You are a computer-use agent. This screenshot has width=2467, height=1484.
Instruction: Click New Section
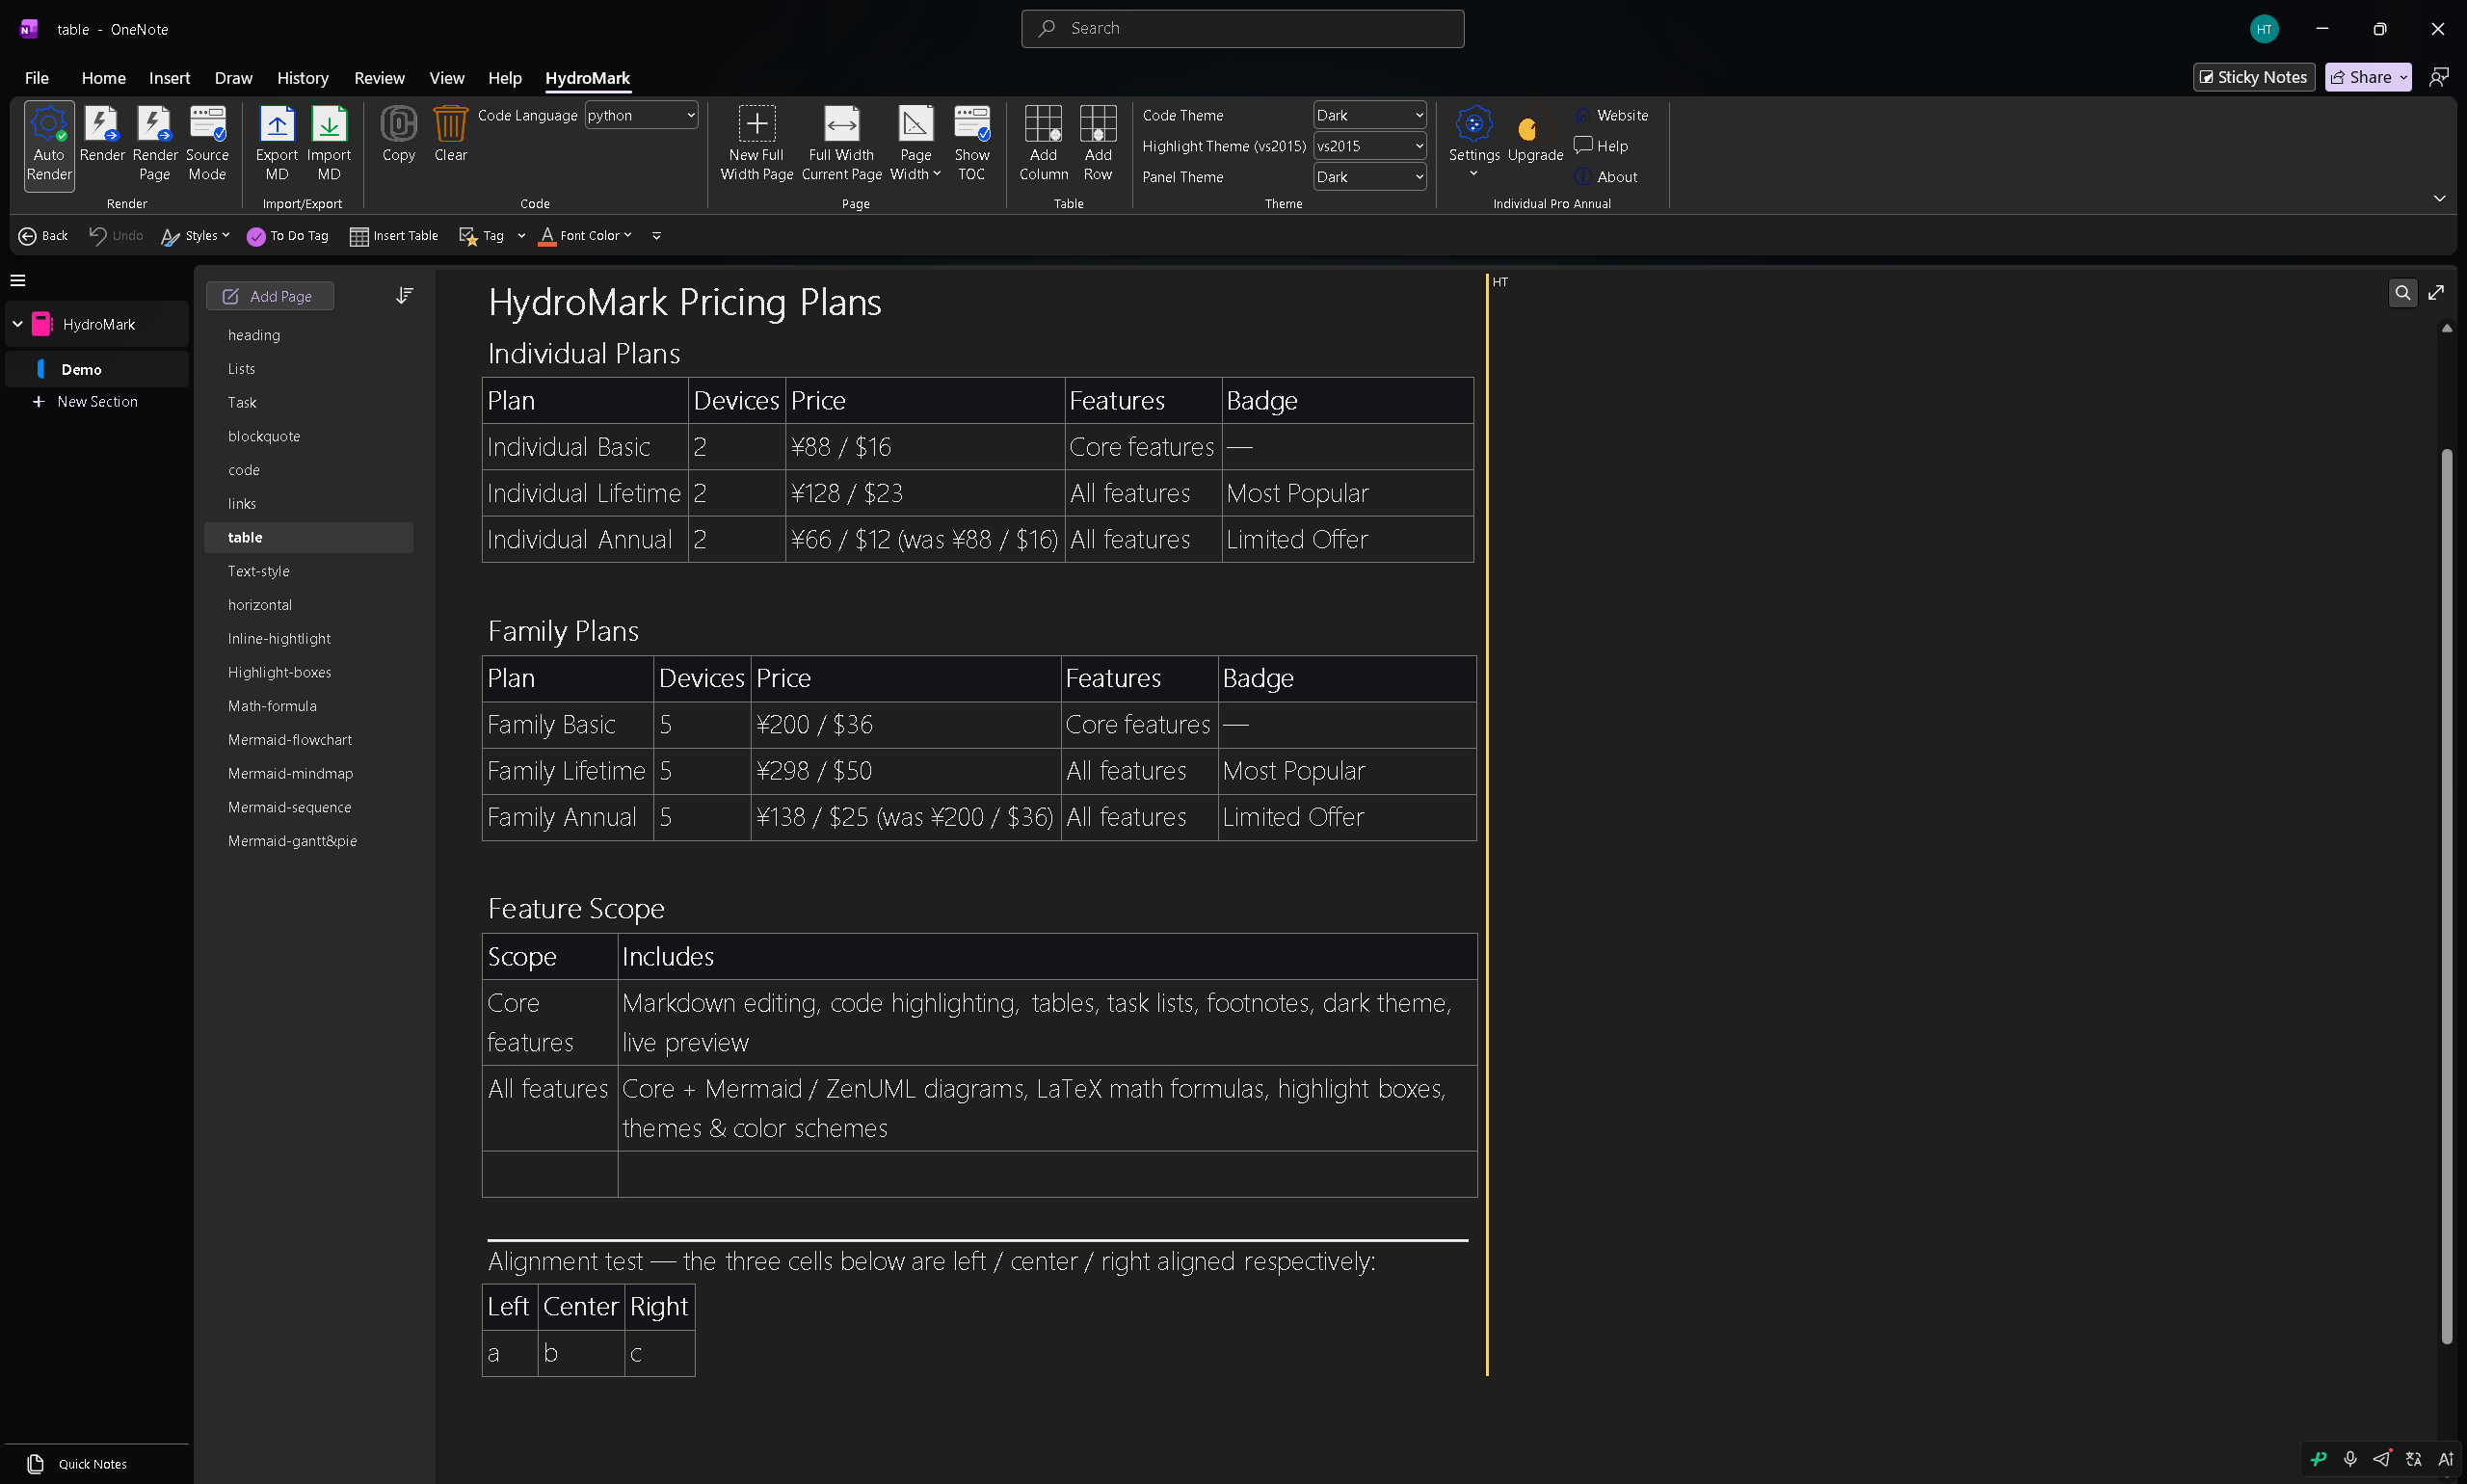(86, 402)
